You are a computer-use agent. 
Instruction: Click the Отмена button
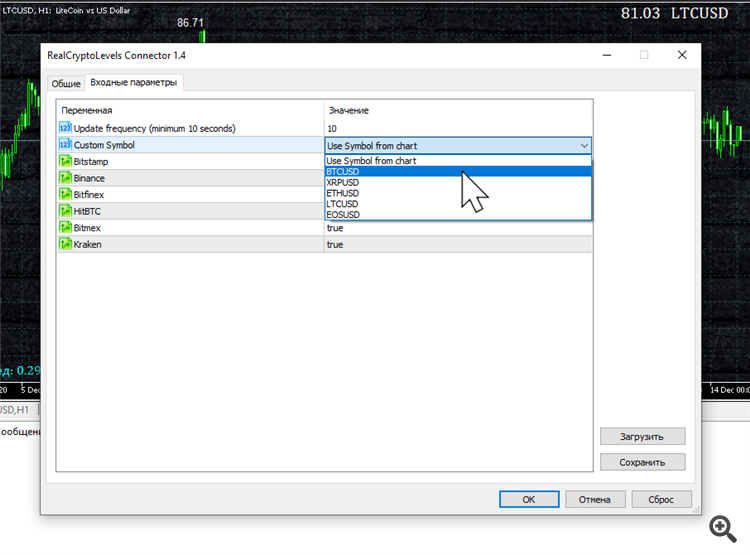click(x=595, y=499)
